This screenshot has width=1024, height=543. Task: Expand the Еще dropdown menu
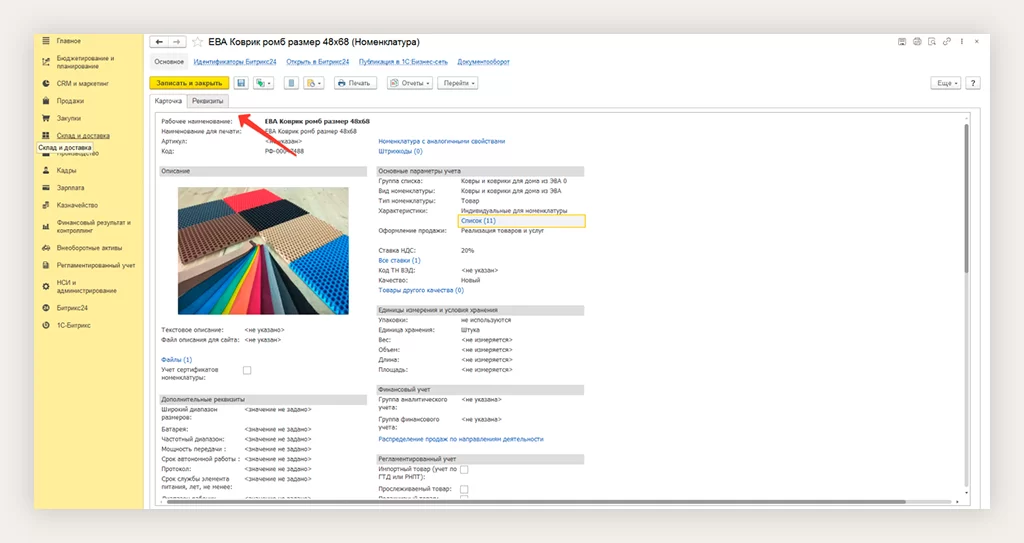click(945, 83)
